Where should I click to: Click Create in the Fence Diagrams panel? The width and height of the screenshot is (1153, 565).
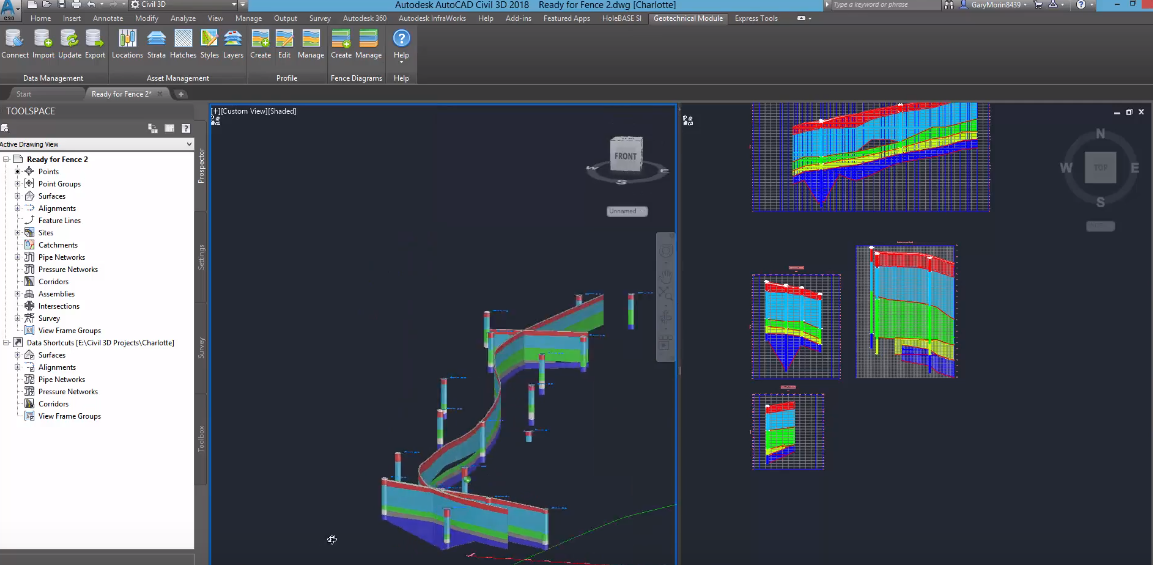click(341, 40)
